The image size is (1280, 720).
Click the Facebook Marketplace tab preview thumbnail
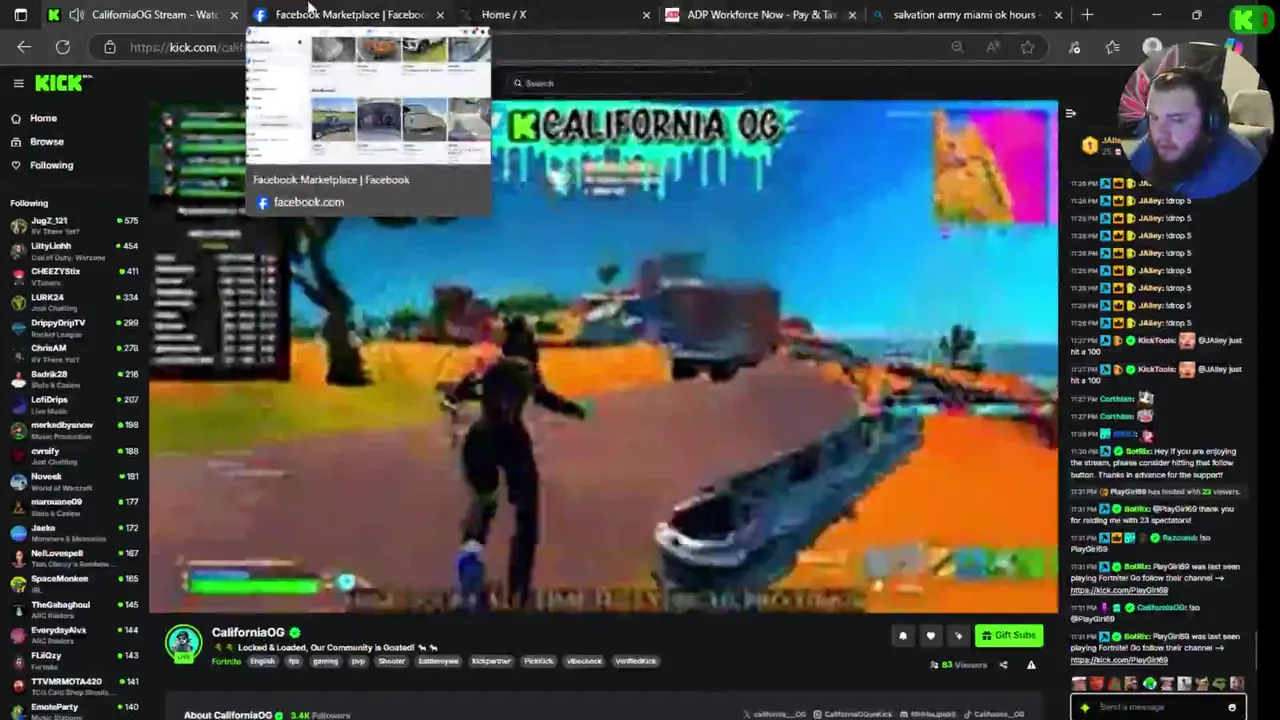click(x=369, y=93)
